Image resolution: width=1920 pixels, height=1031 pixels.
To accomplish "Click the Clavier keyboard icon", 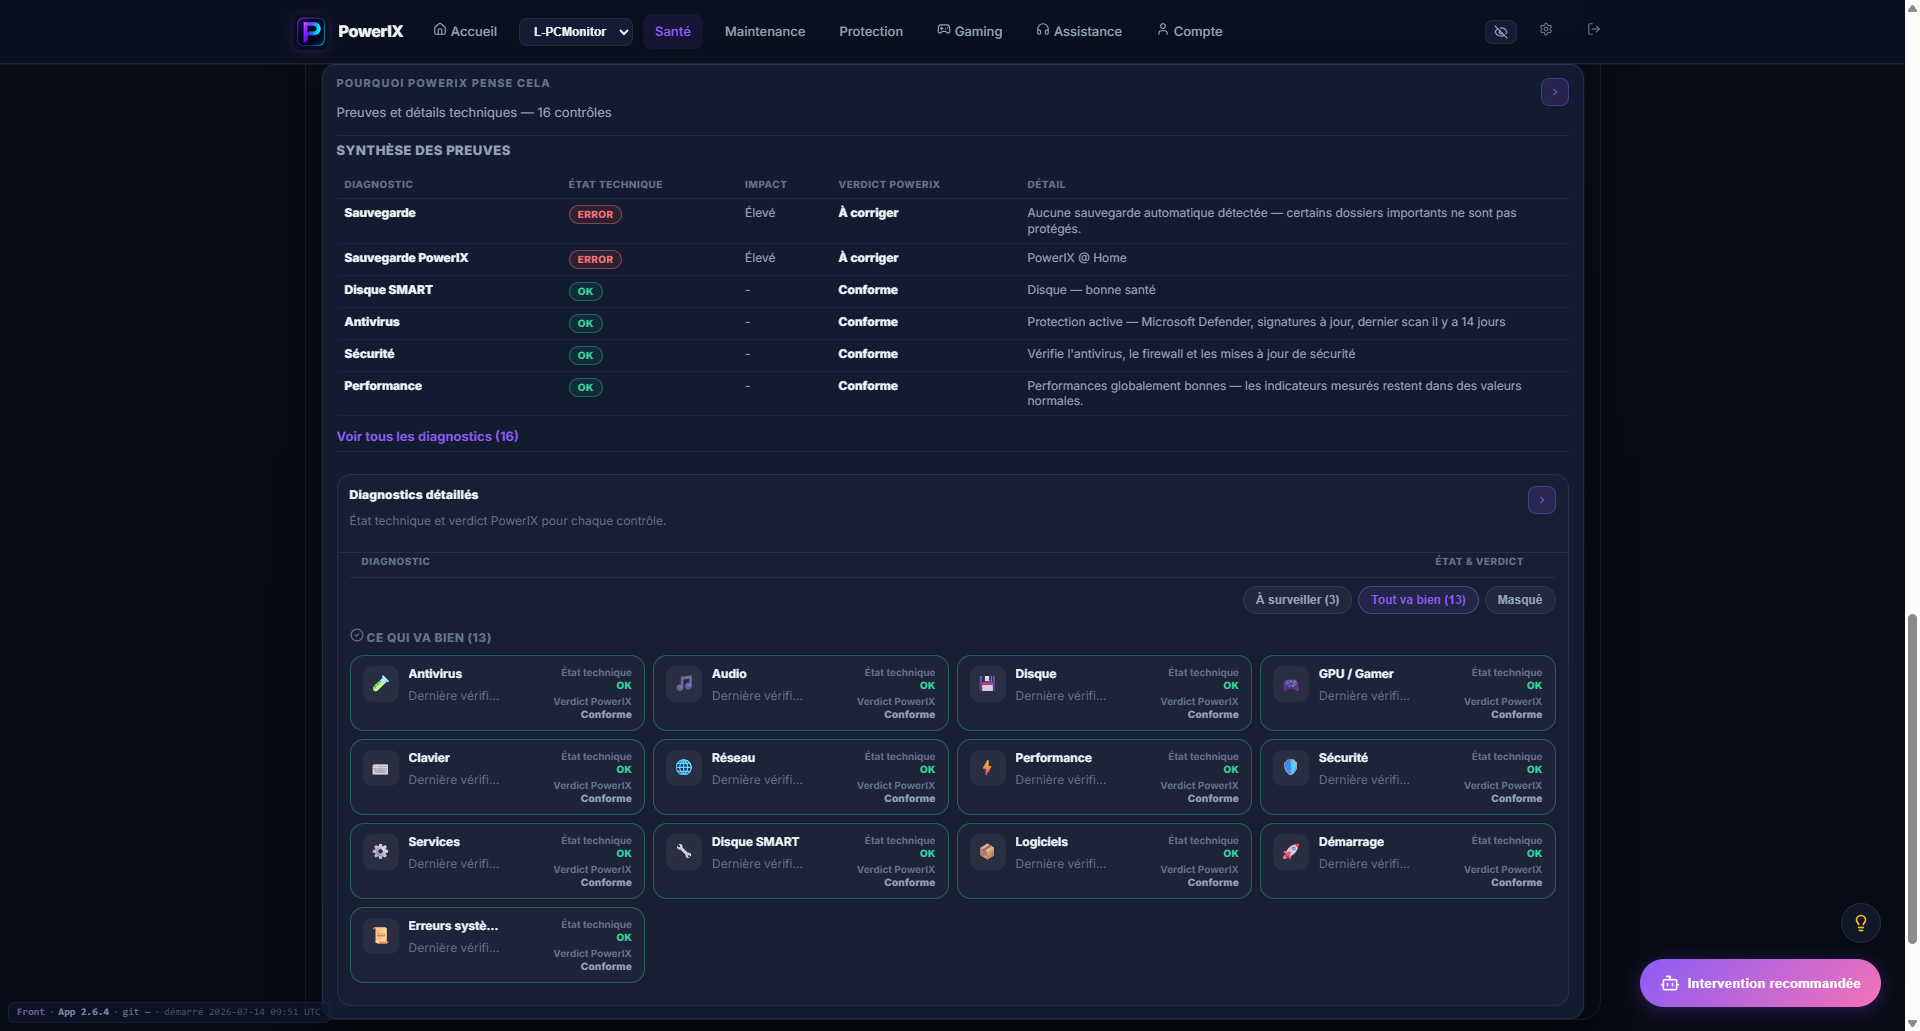I will click(x=380, y=768).
